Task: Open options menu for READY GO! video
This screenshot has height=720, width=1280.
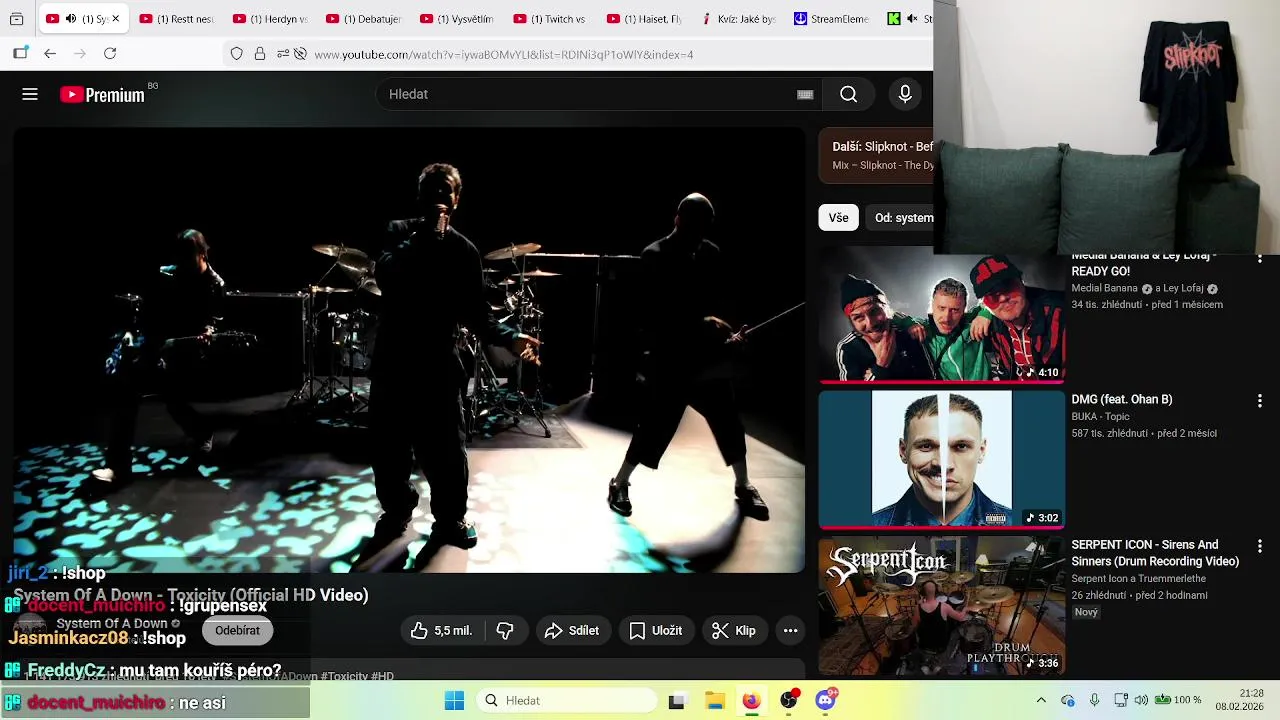Action: pyautogui.click(x=1259, y=260)
